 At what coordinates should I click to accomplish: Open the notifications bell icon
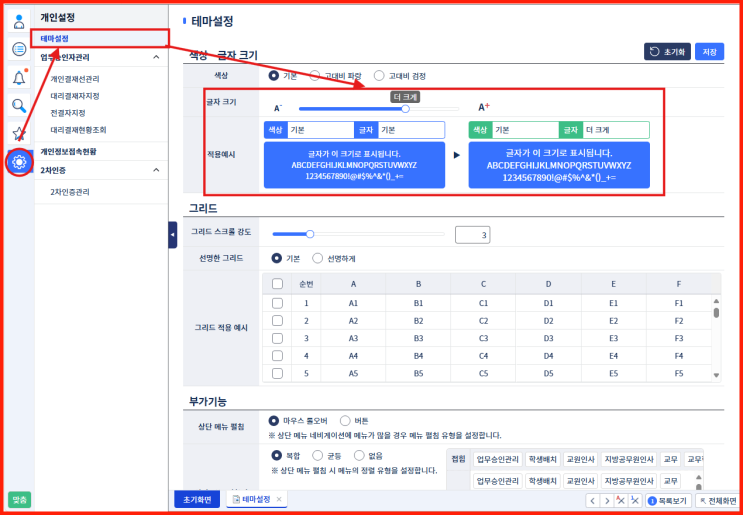(x=19, y=77)
